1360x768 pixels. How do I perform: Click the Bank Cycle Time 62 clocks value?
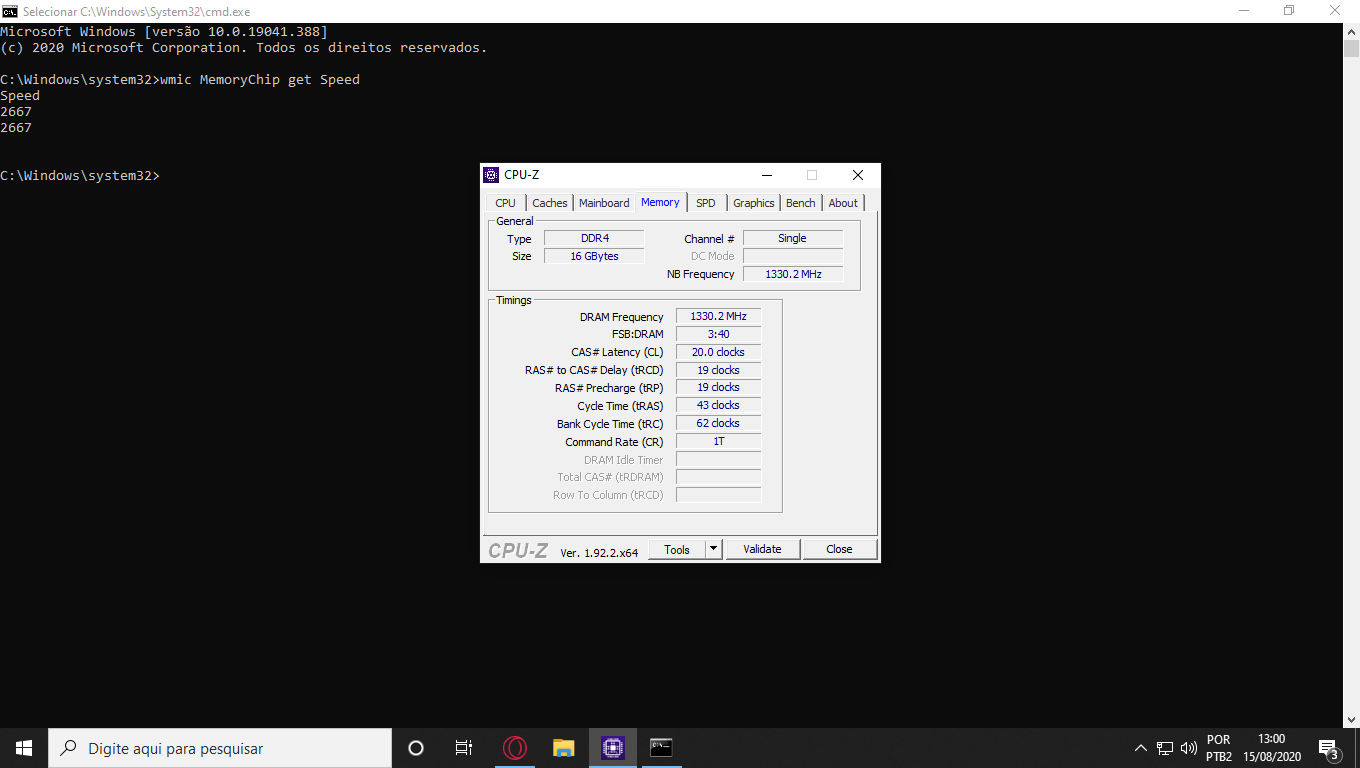point(718,423)
